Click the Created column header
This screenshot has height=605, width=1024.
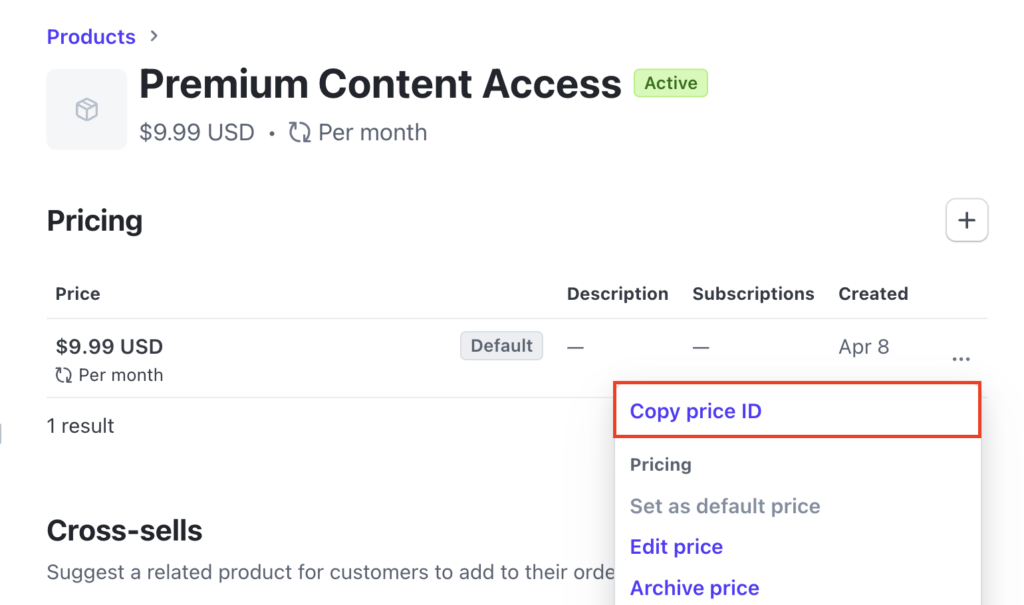(x=873, y=293)
